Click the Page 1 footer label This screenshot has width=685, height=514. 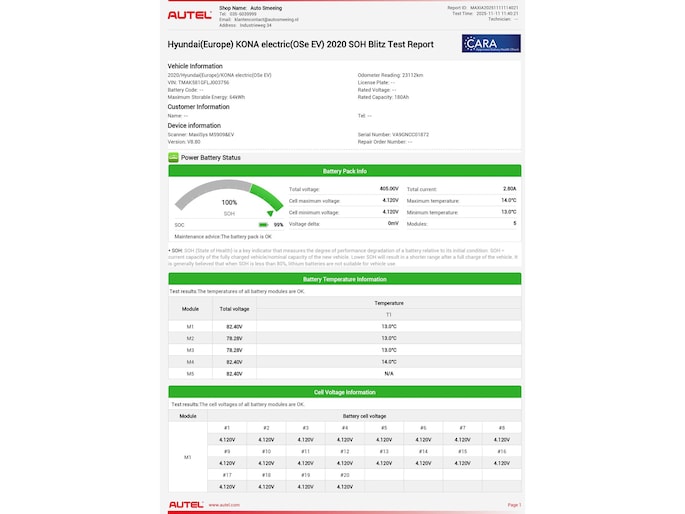[x=514, y=505]
